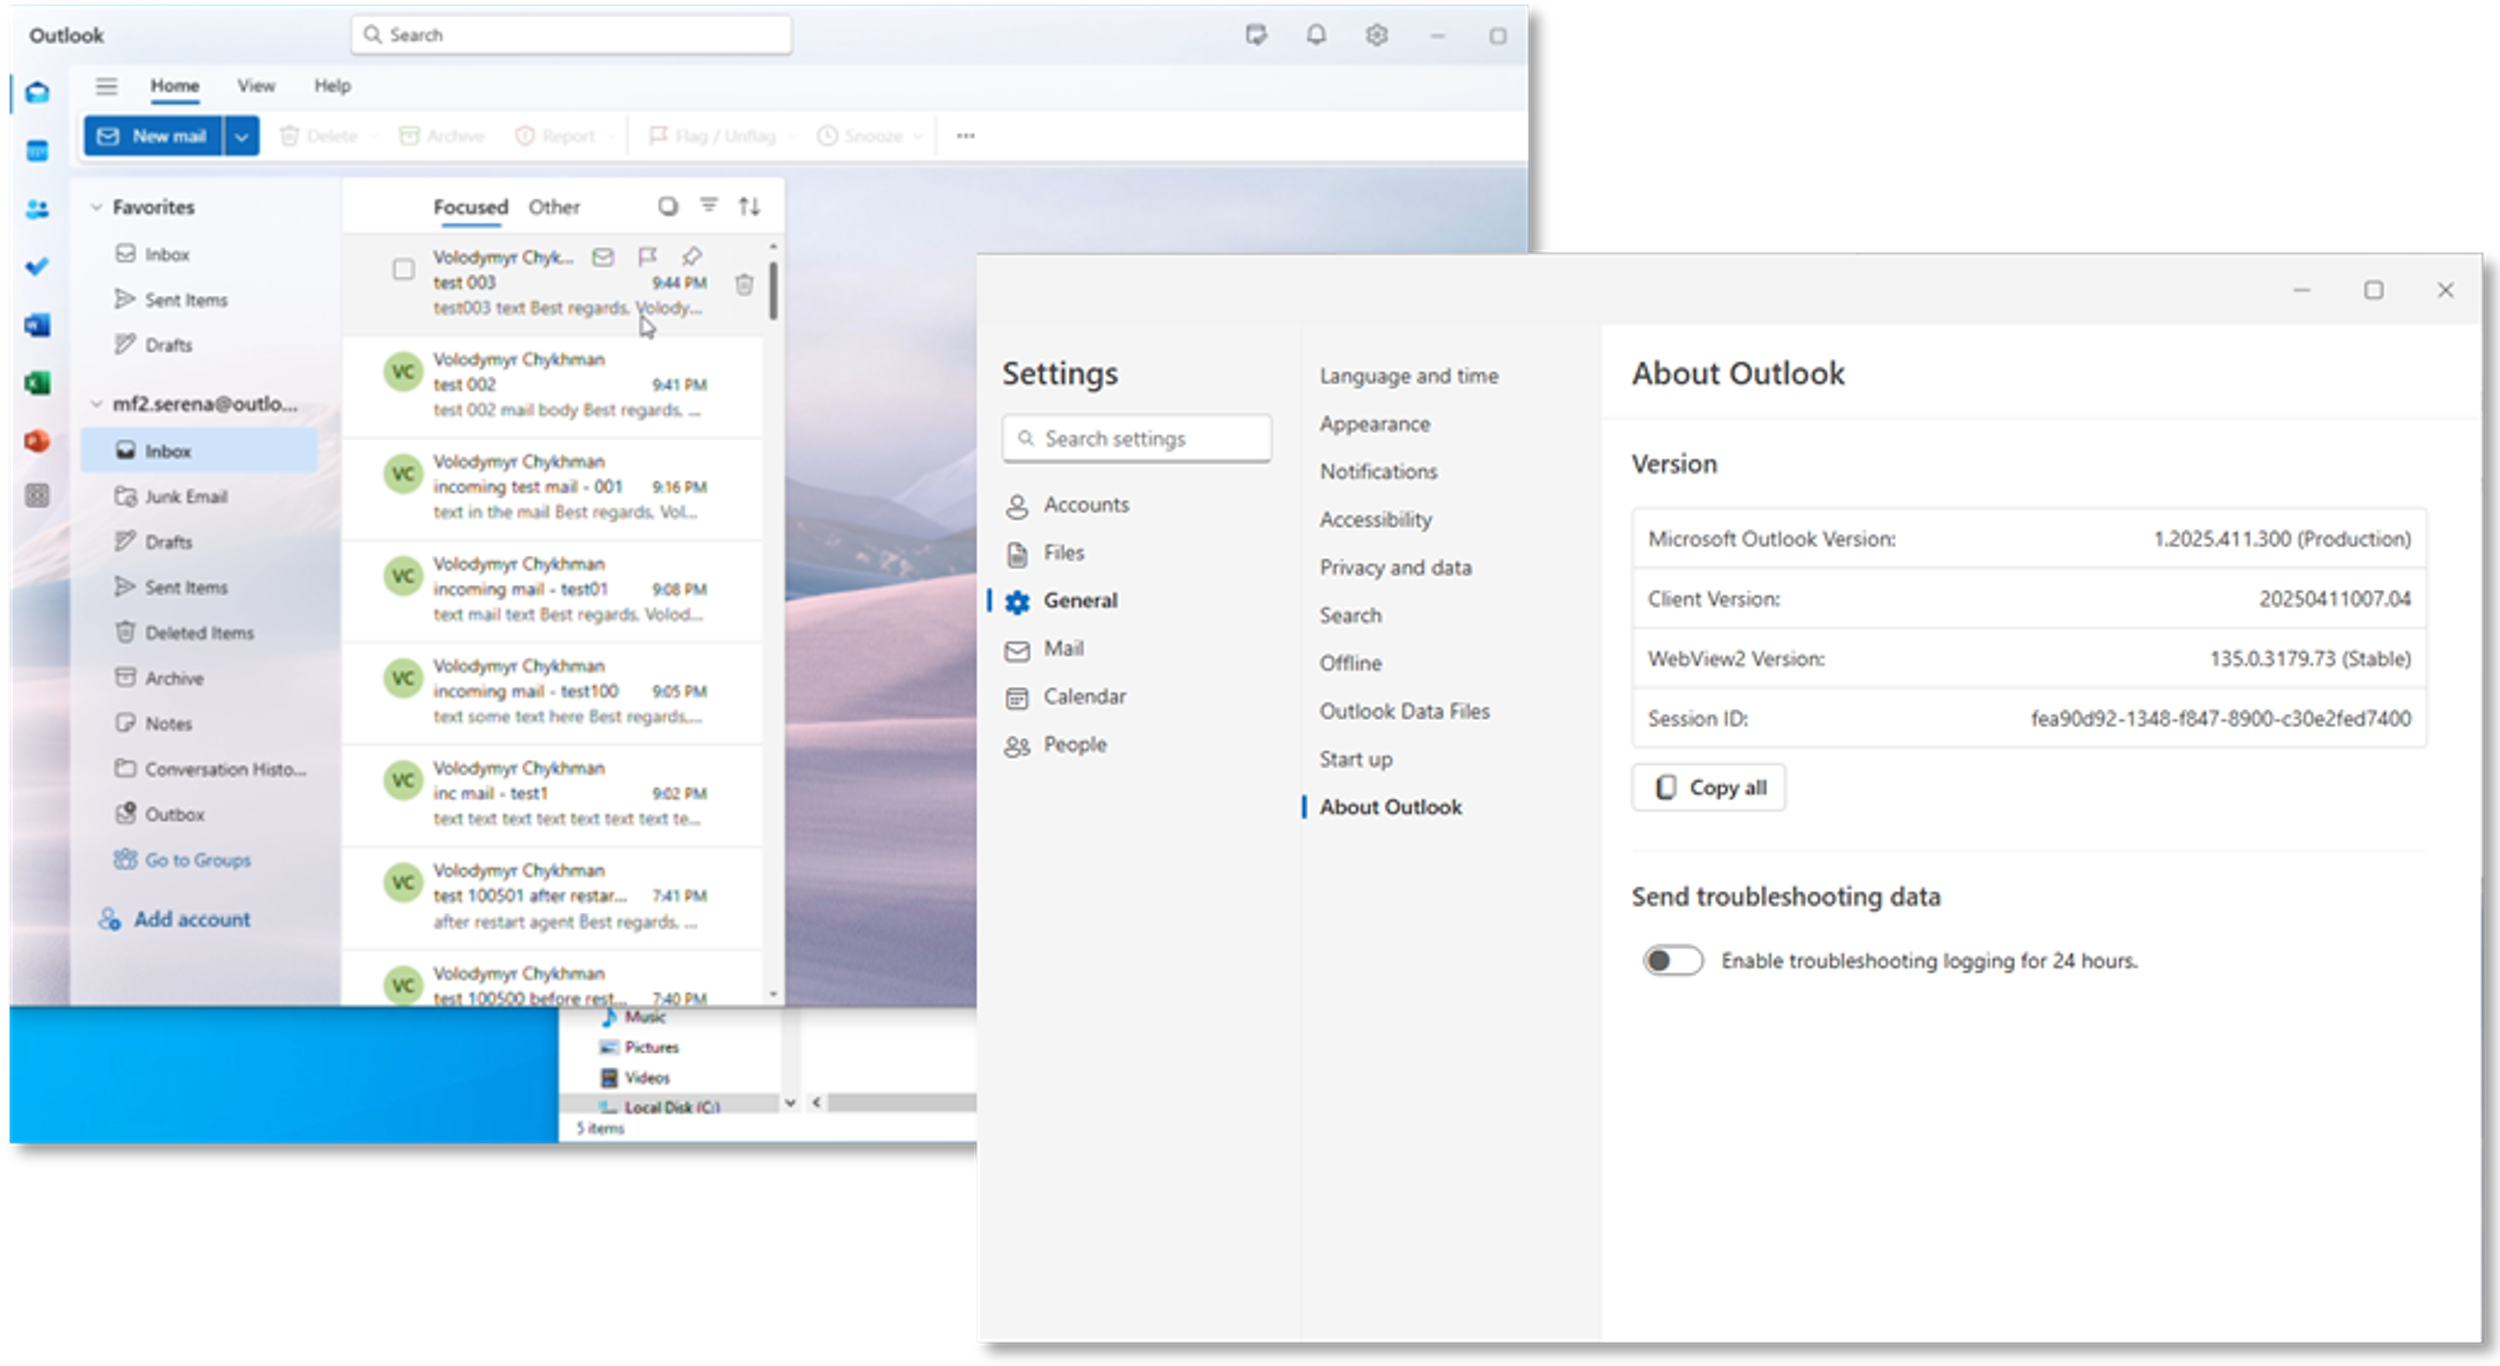Collapse the Favorites section
Screen dimensions: 2500x1366
click(97, 207)
